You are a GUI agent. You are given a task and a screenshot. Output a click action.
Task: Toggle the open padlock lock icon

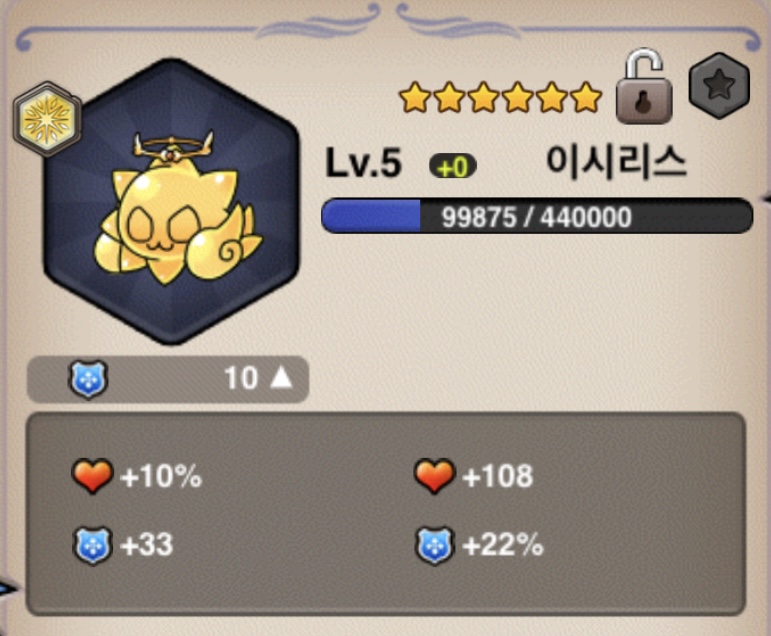644,86
